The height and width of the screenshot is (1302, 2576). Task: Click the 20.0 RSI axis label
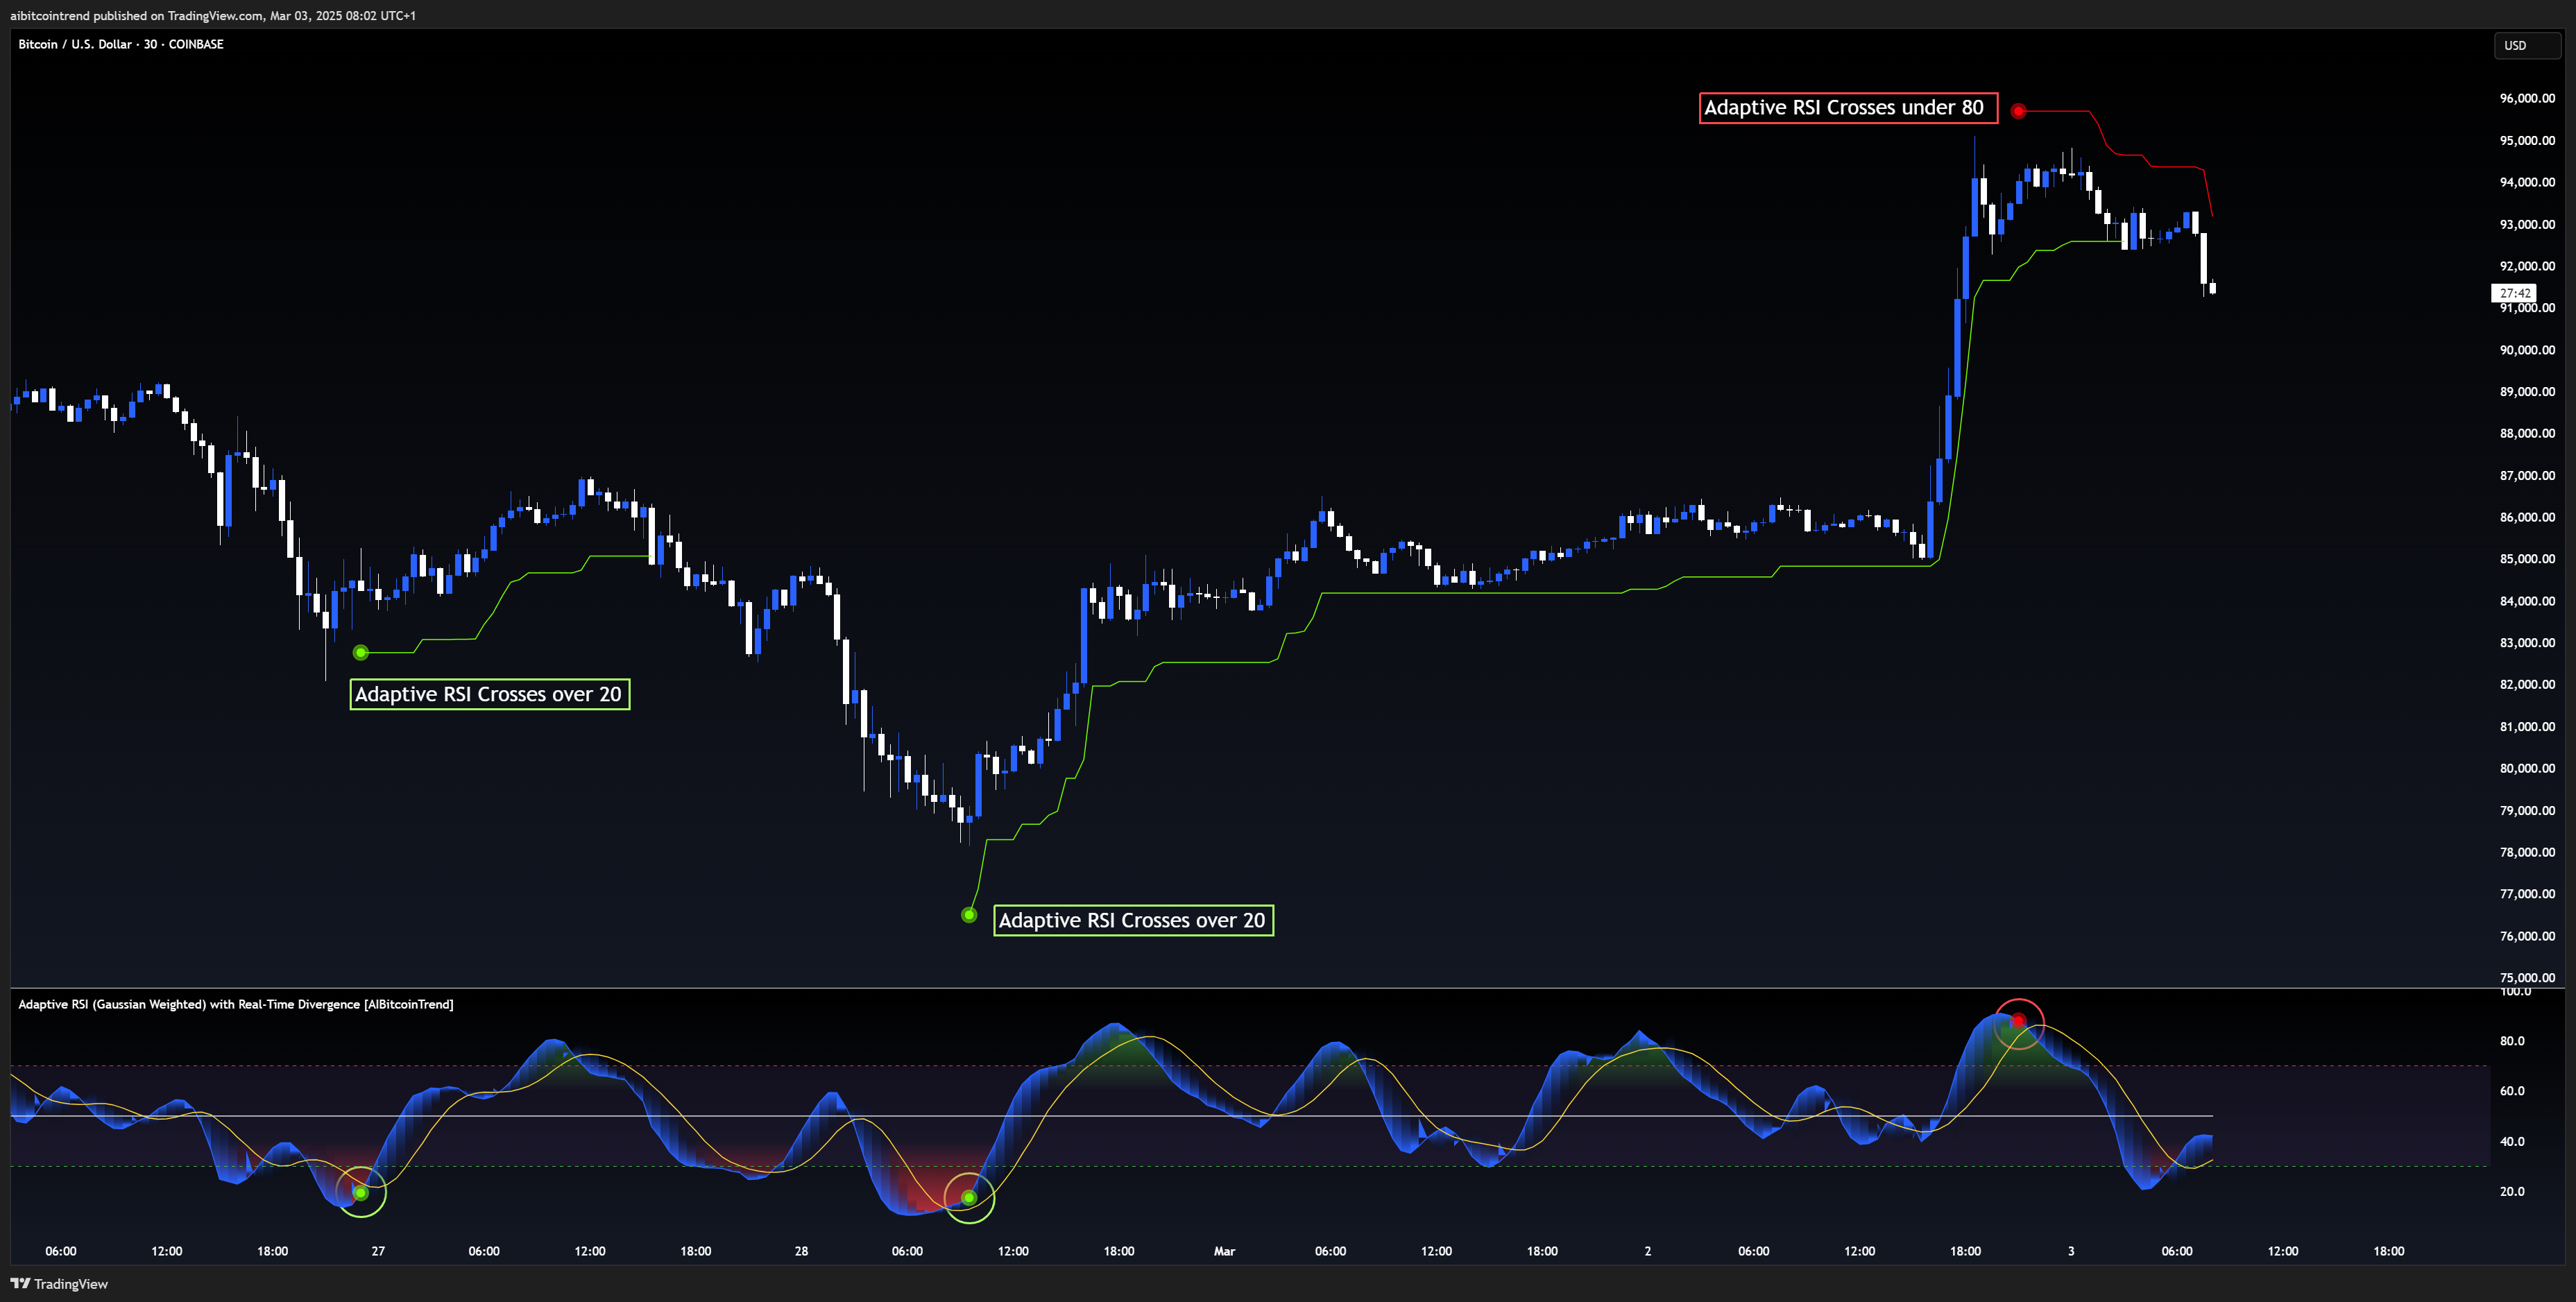tap(2512, 1191)
